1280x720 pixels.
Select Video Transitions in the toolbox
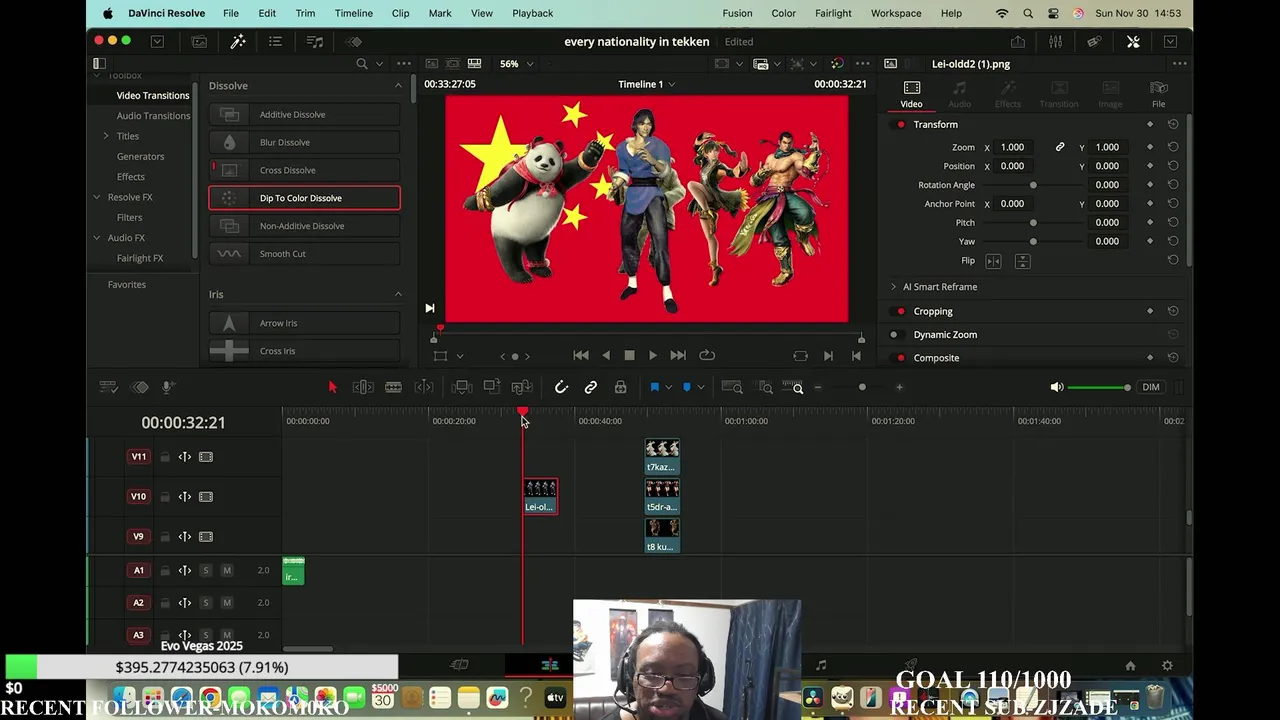(x=153, y=95)
